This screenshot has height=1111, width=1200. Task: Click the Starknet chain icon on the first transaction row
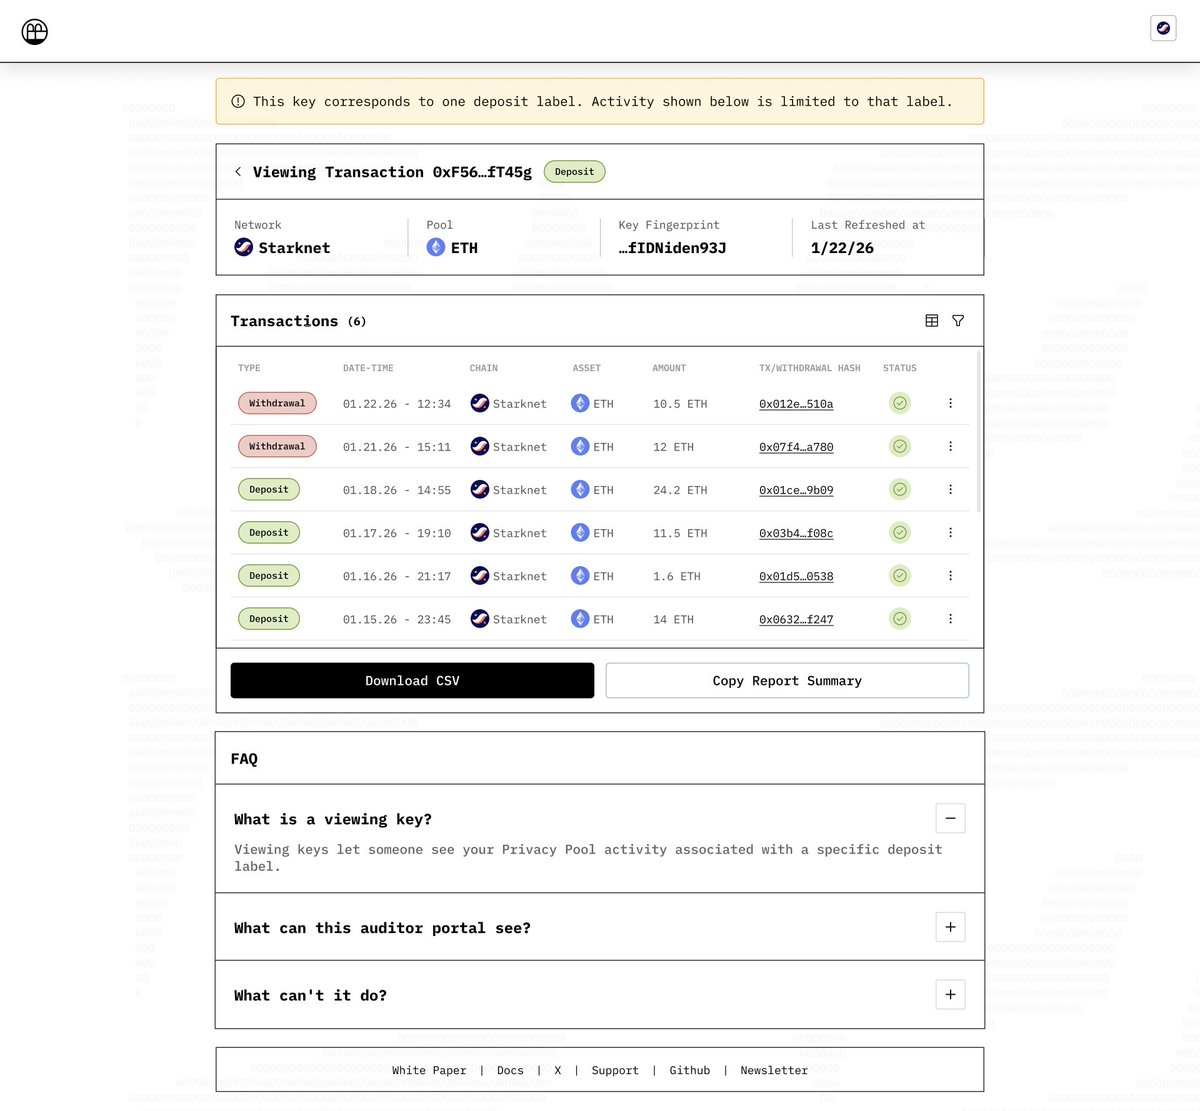pos(480,403)
